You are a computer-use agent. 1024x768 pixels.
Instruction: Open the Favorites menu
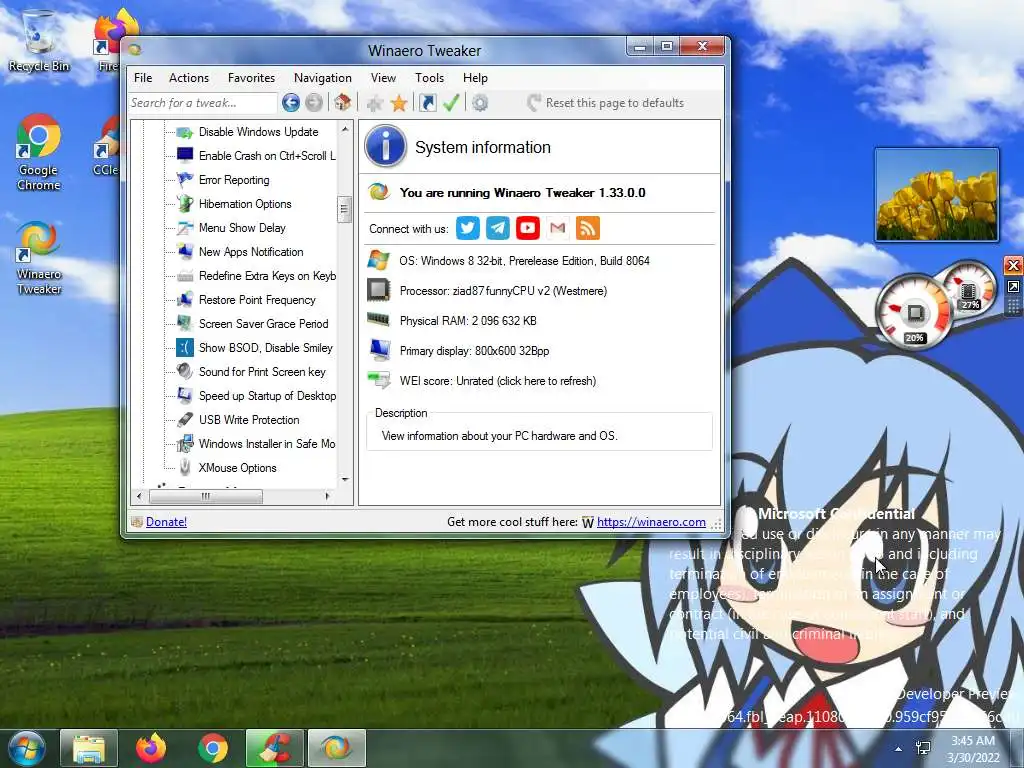pos(251,78)
